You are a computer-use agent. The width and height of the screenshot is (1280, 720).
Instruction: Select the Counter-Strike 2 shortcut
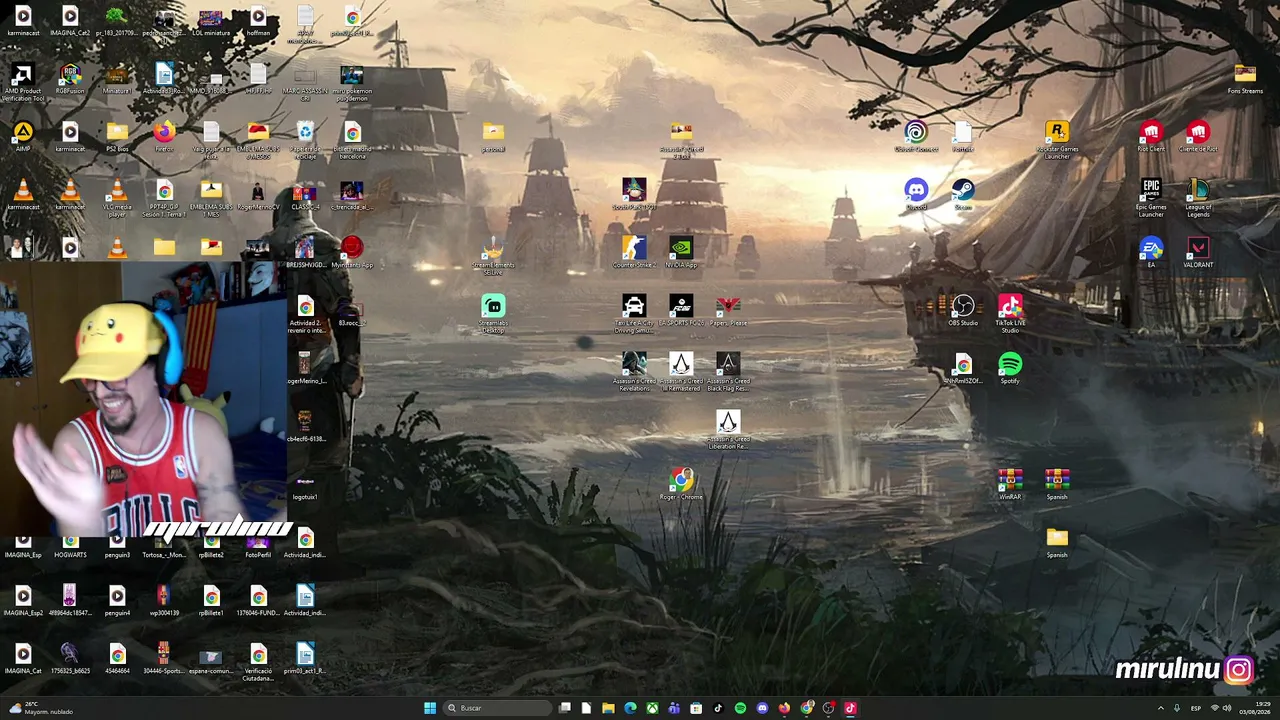pyautogui.click(x=634, y=253)
